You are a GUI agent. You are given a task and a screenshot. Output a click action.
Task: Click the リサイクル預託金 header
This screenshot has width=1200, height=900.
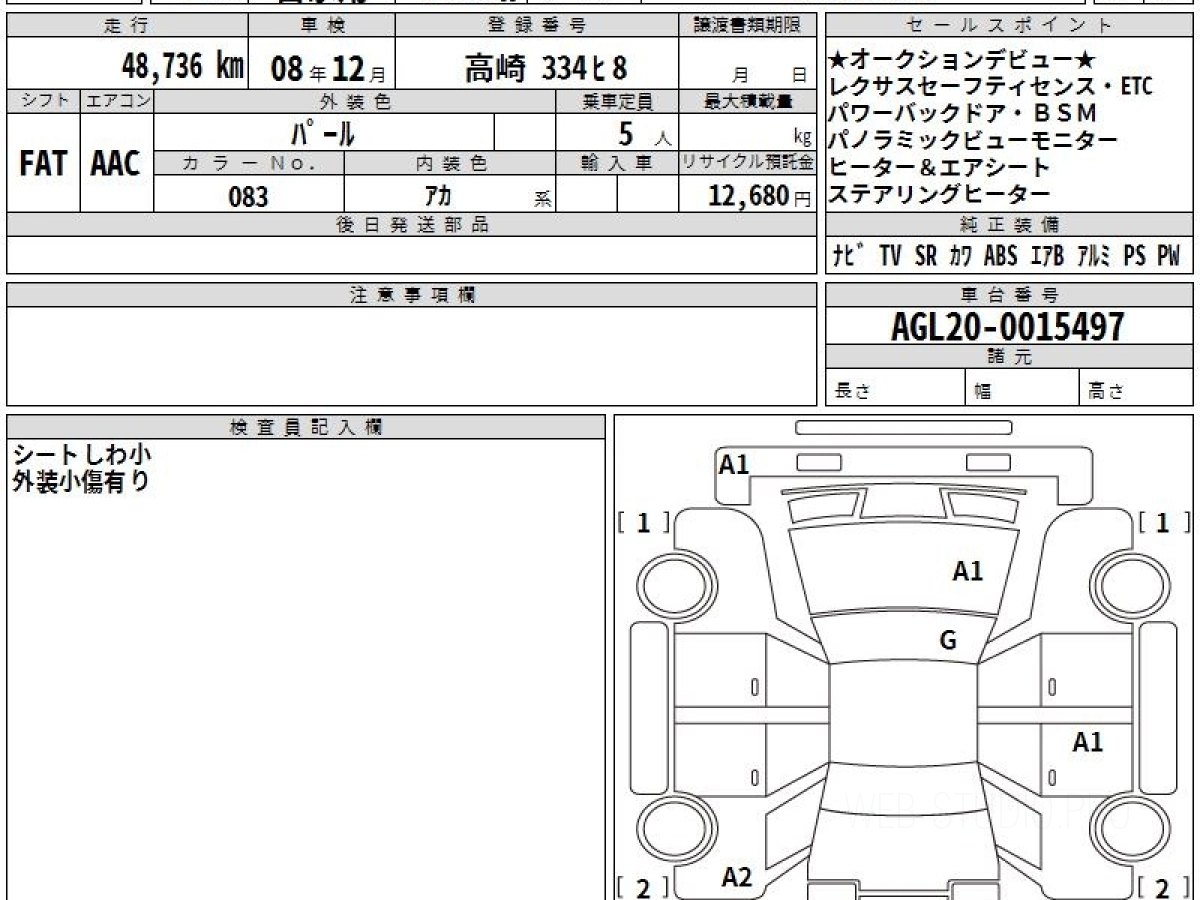click(x=748, y=163)
